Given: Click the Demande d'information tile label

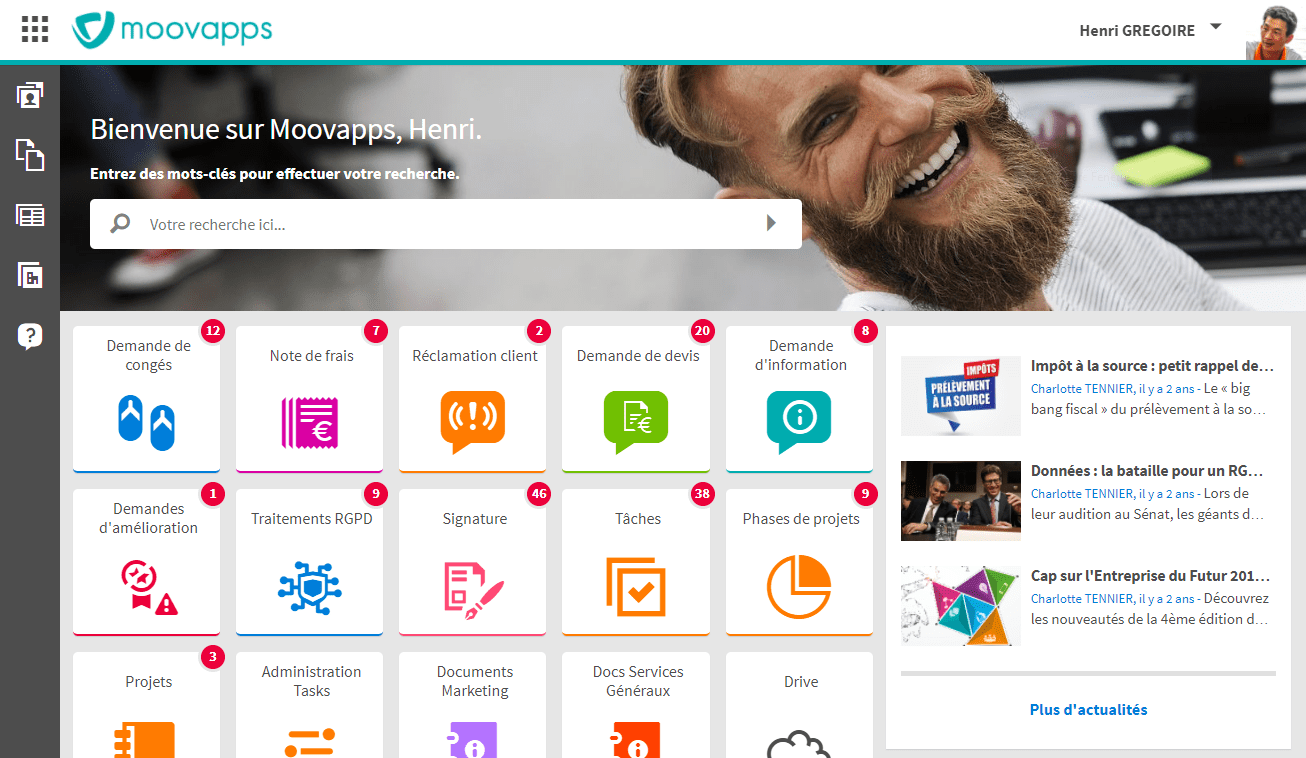Looking at the screenshot, I should (x=801, y=355).
